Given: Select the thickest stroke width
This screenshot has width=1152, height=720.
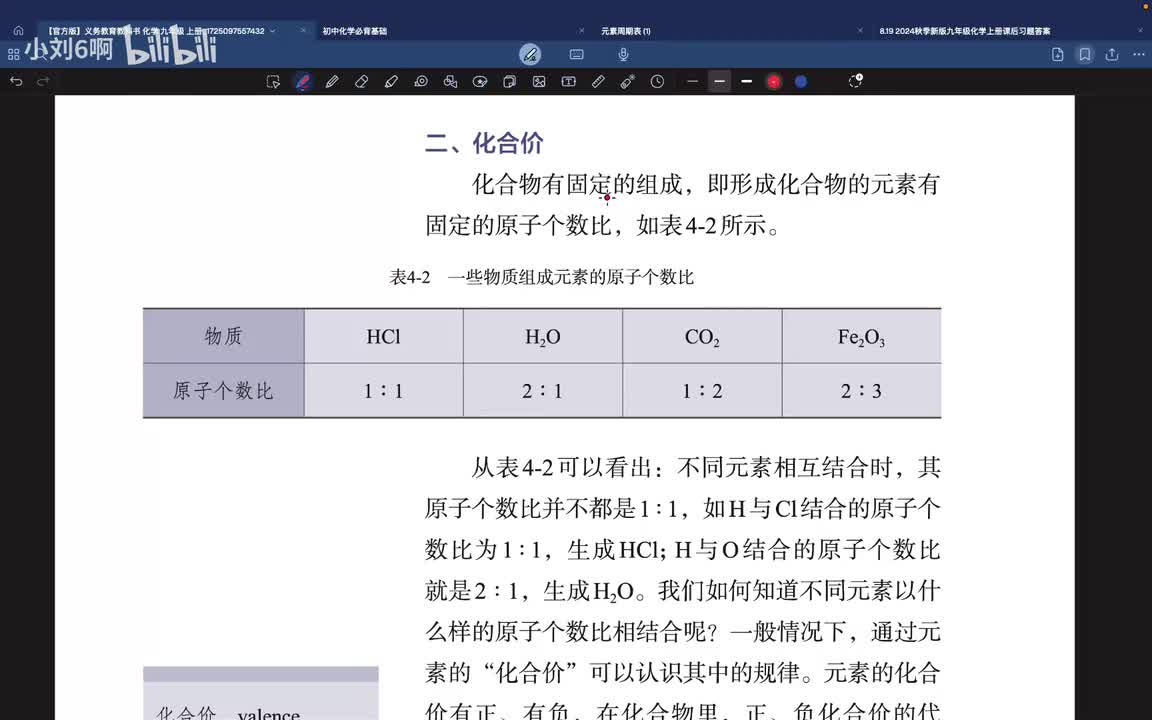Looking at the screenshot, I should click(746, 82).
